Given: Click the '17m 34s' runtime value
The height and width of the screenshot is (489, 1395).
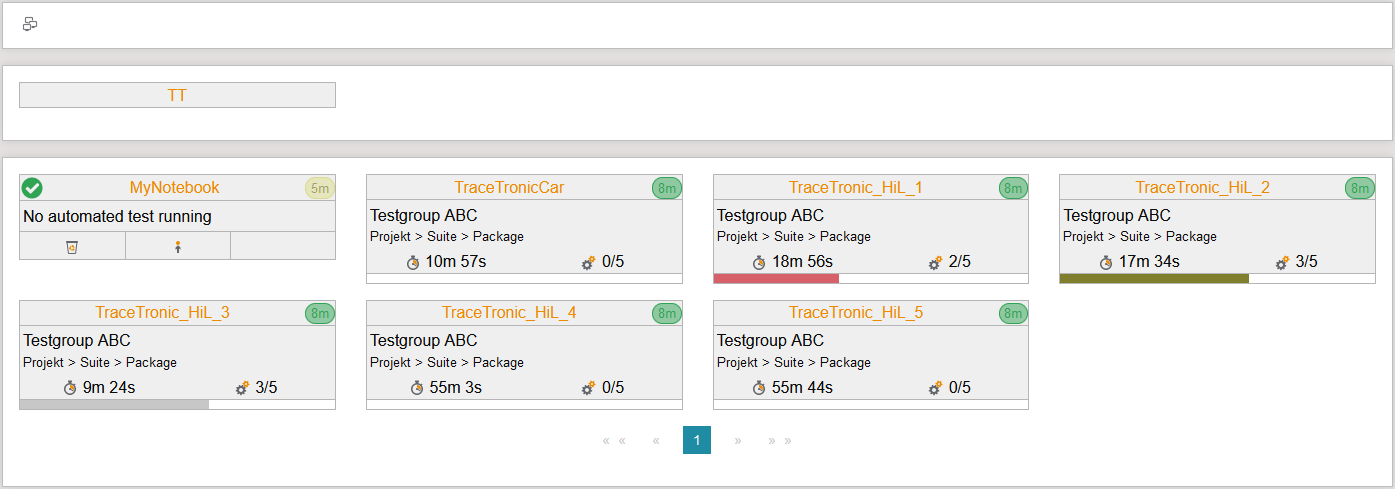Looking at the screenshot, I should 1149,263.
